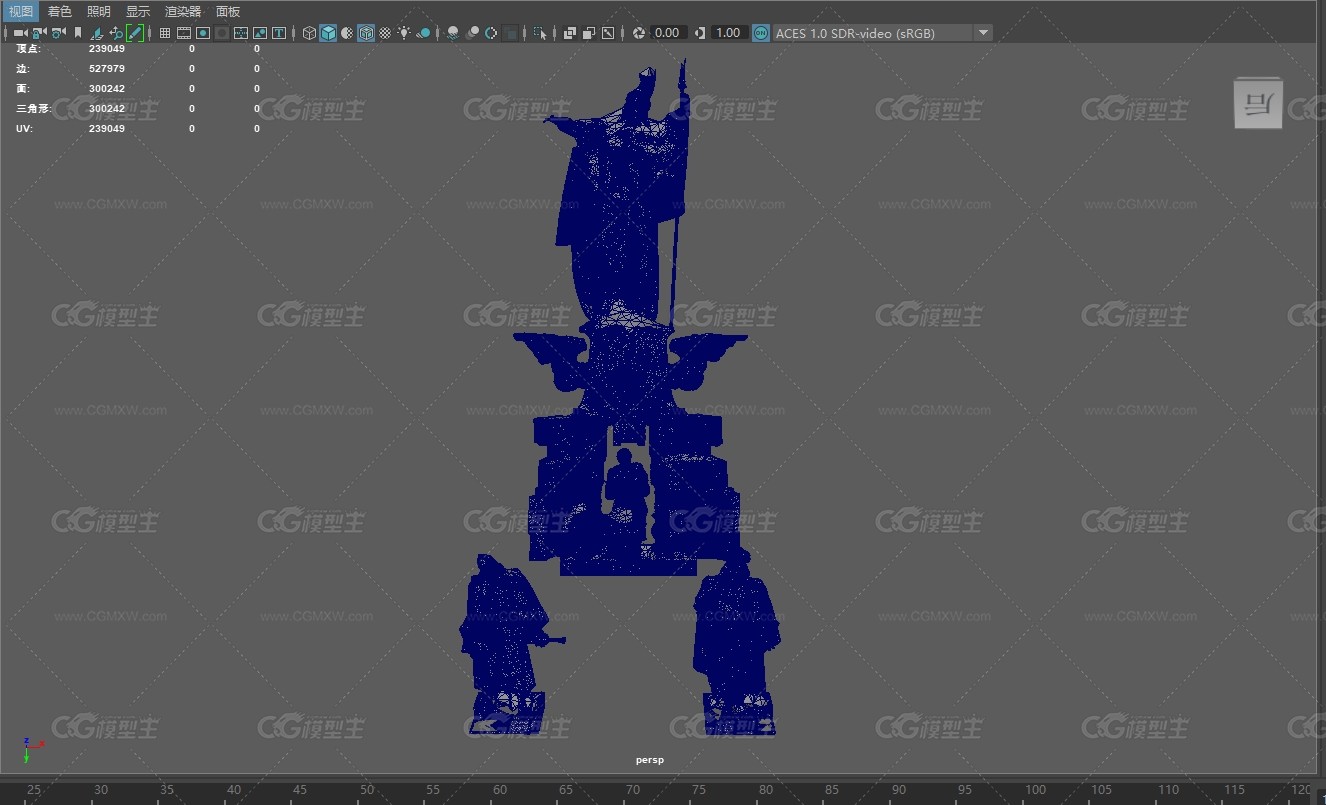Screen dimensions: 1326x805
Task: Toggle the Resolution Gate icon
Action: point(203,33)
